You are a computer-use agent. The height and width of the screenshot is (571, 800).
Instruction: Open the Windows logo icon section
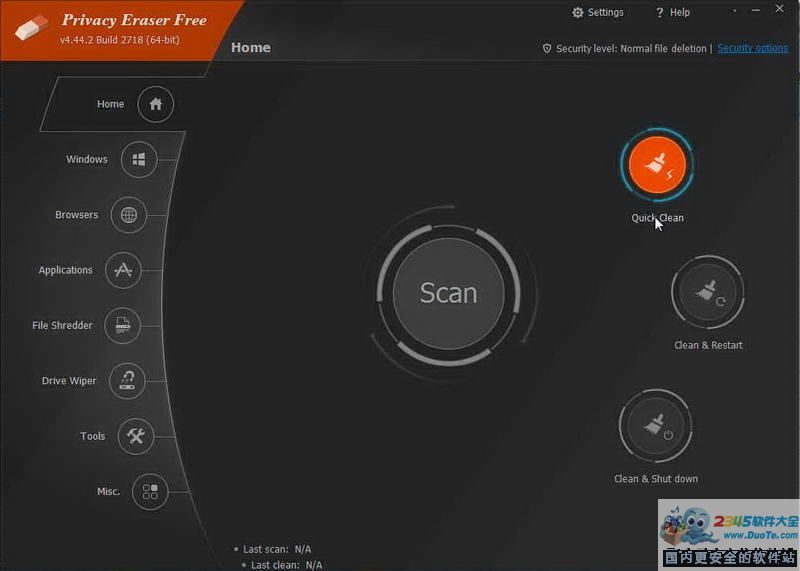139,159
